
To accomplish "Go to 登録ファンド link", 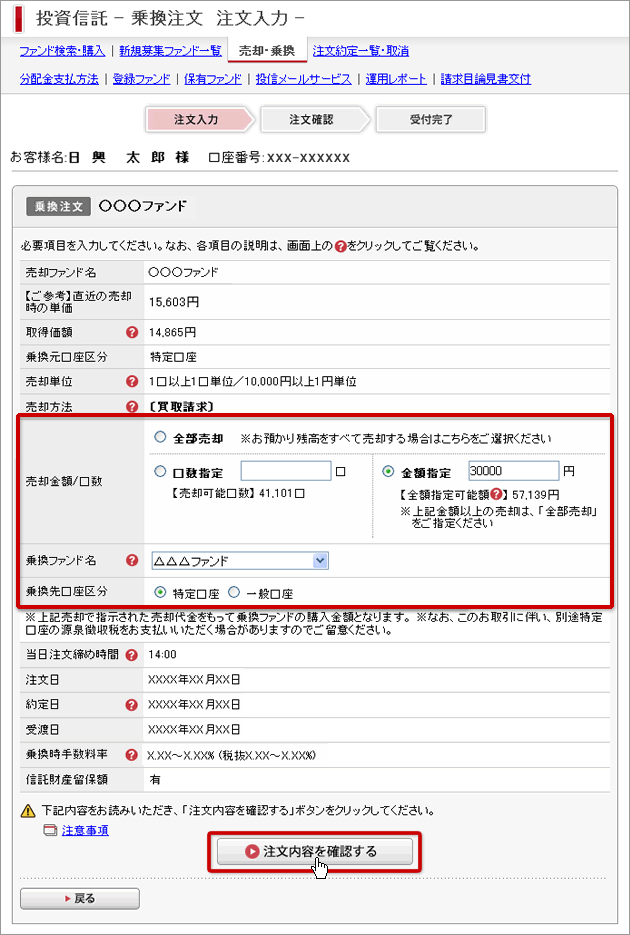I will click(x=142, y=79).
